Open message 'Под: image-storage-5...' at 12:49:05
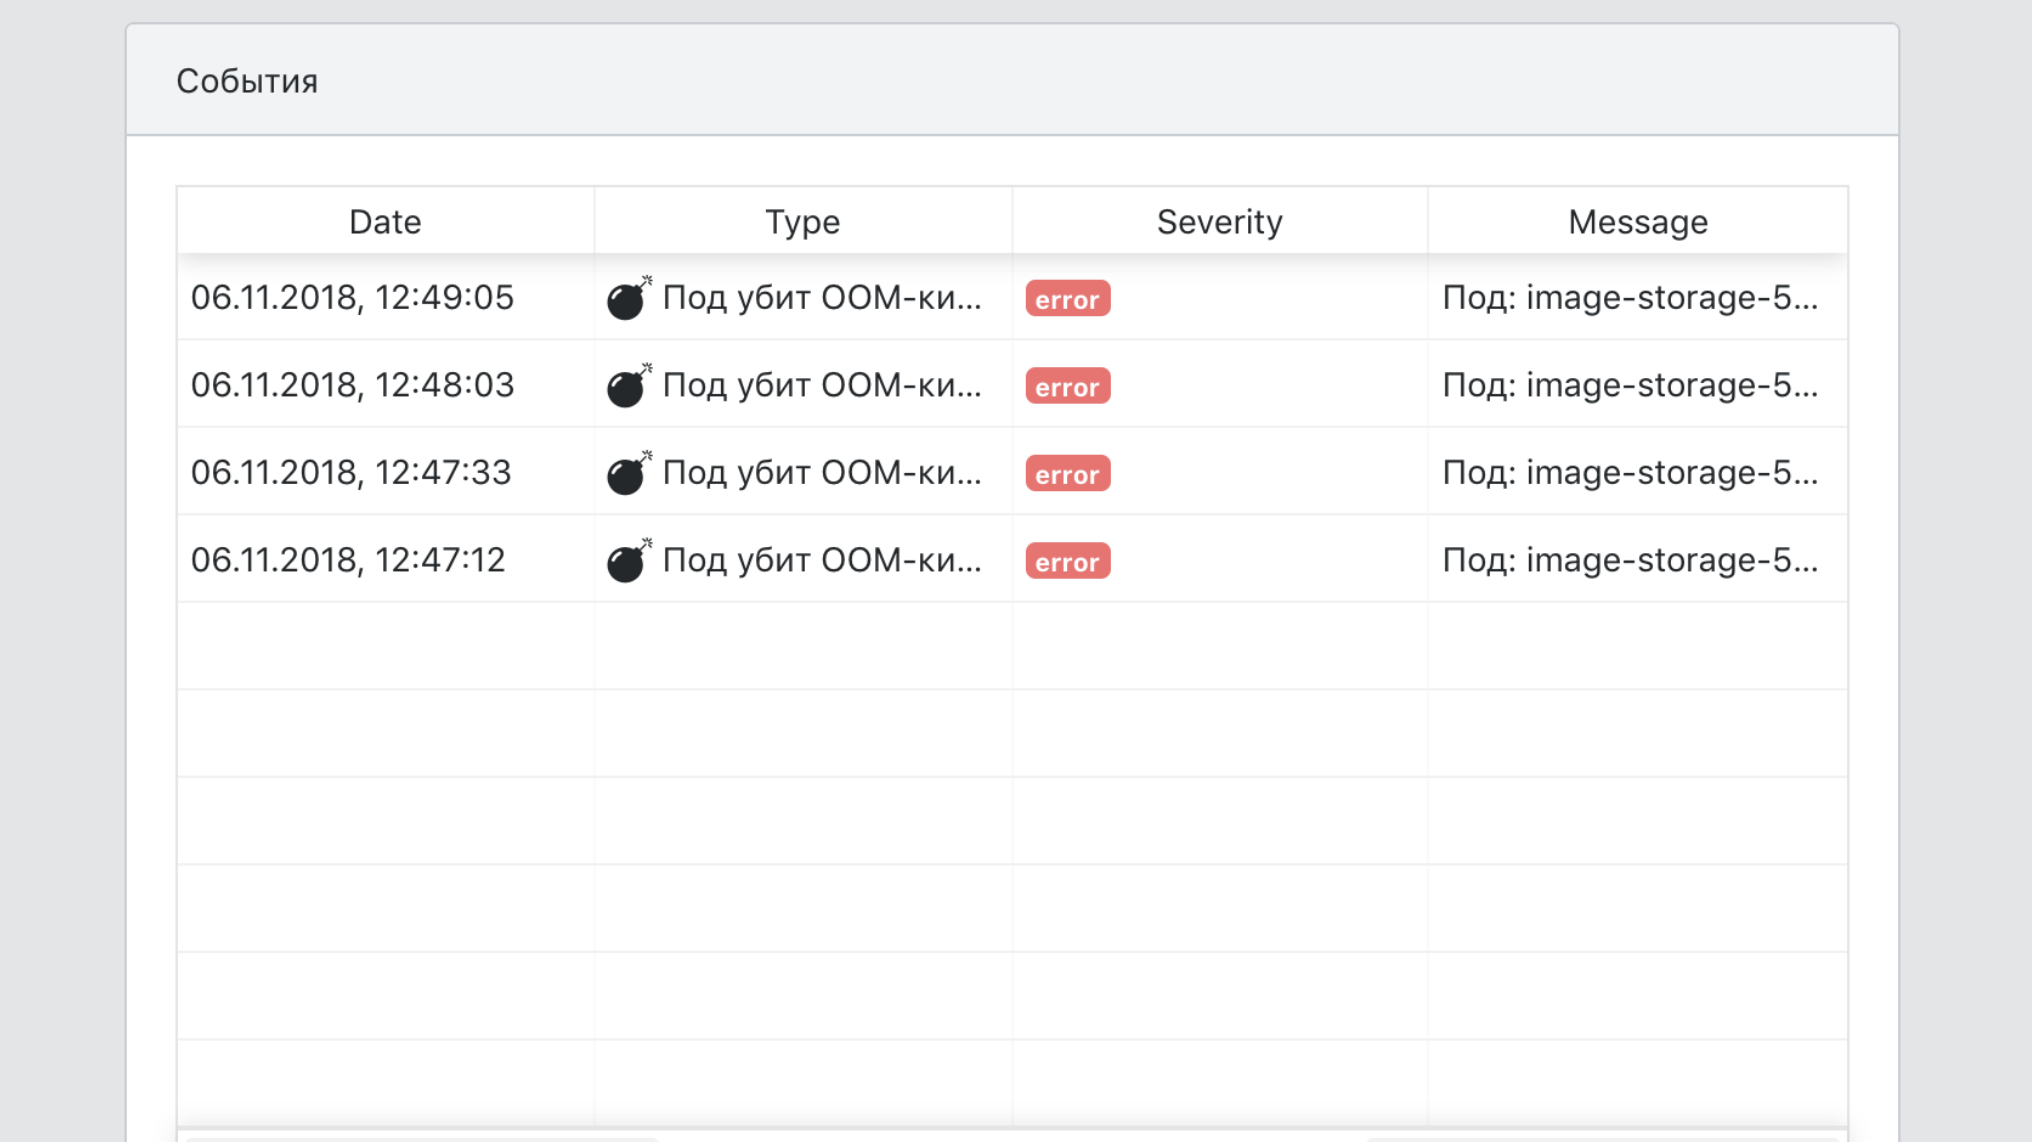The width and height of the screenshot is (2032, 1142). pyautogui.click(x=1630, y=298)
